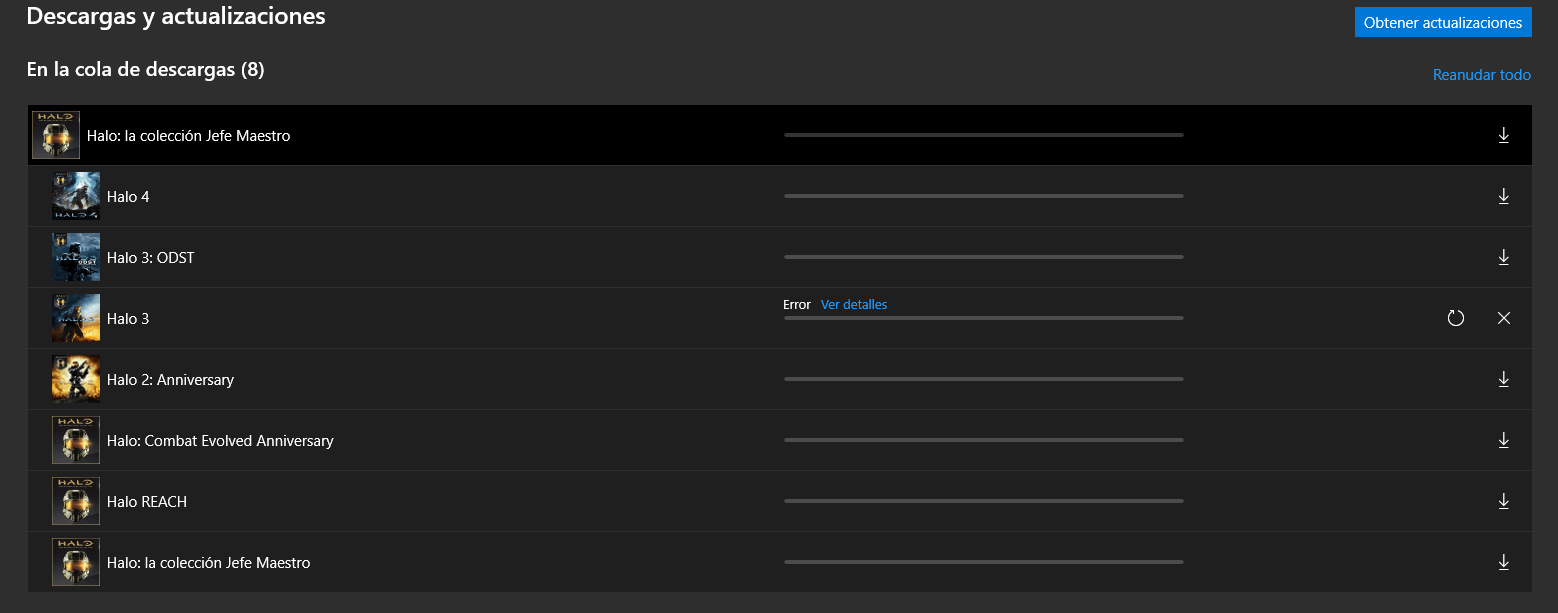The height and width of the screenshot is (613, 1558).
Task: Open Ver detalles link for Halo 3 error
Action: 854,304
